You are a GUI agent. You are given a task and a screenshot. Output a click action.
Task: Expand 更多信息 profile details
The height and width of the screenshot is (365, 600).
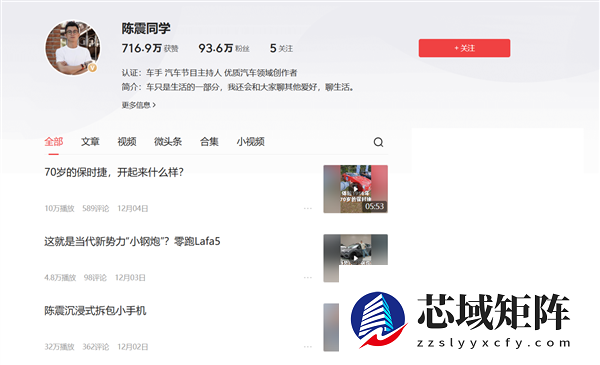point(139,105)
